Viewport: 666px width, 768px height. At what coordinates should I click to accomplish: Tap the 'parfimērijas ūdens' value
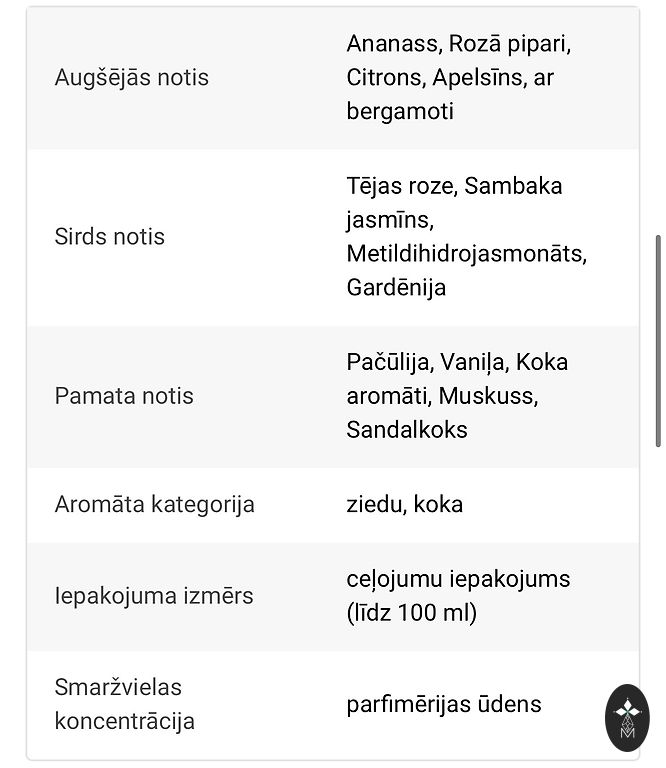444,704
